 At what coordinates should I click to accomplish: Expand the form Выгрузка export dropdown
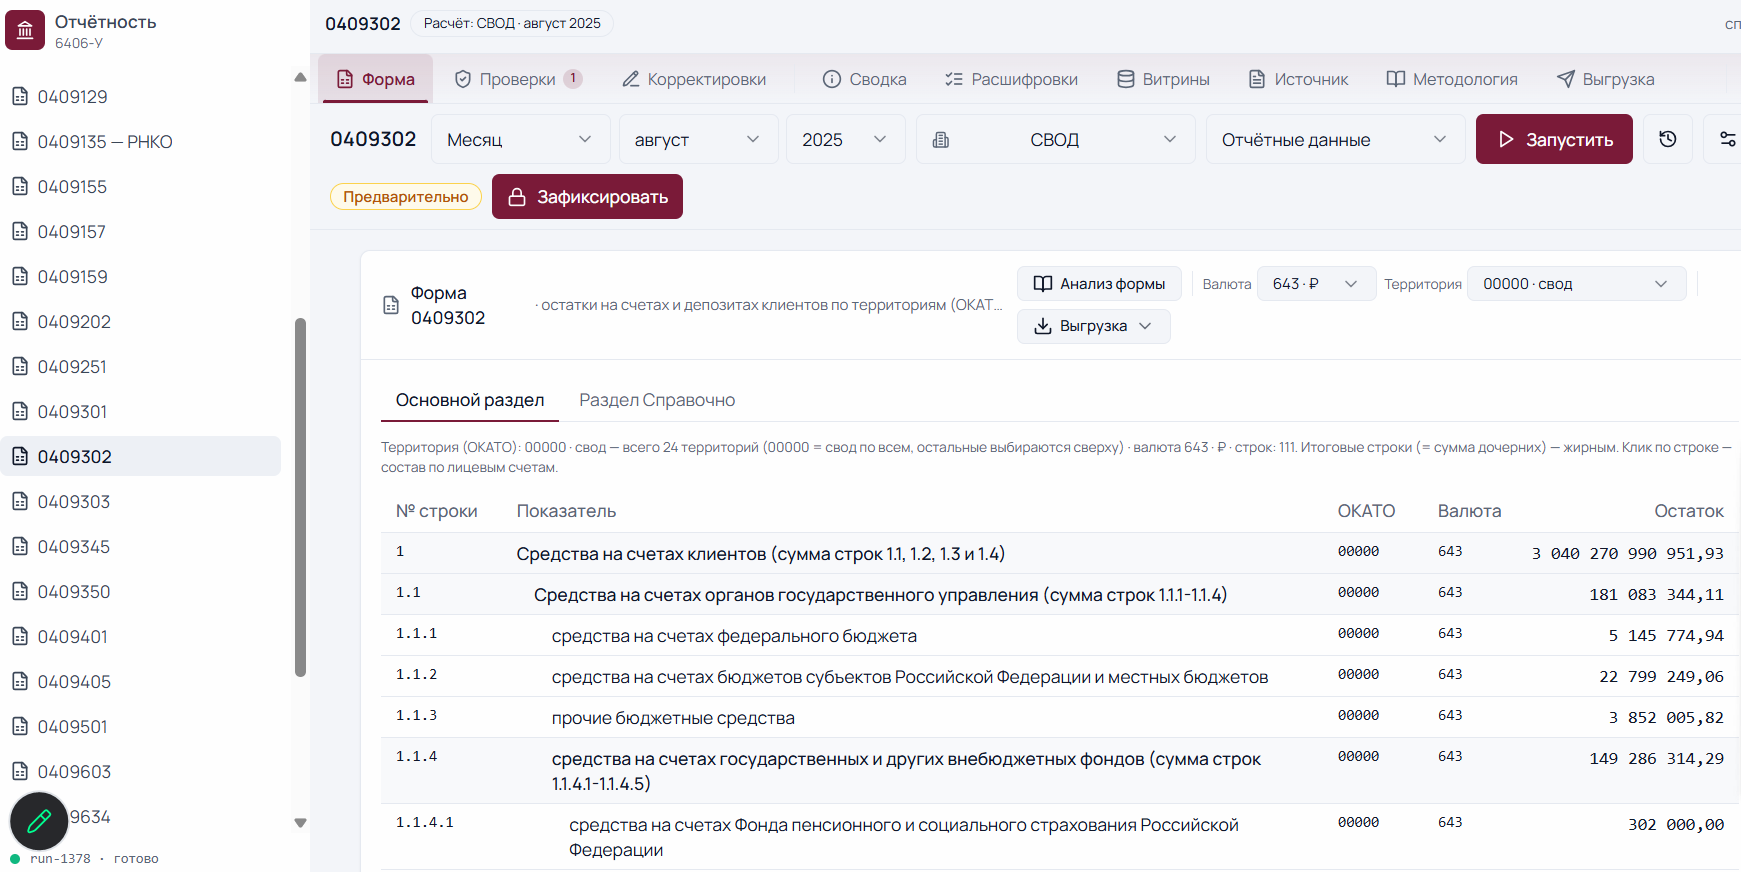coord(1093,326)
